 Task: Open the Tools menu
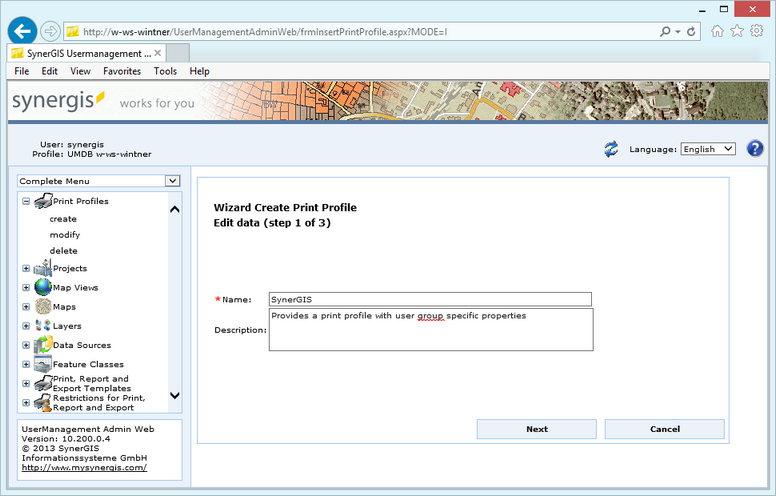click(x=165, y=71)
